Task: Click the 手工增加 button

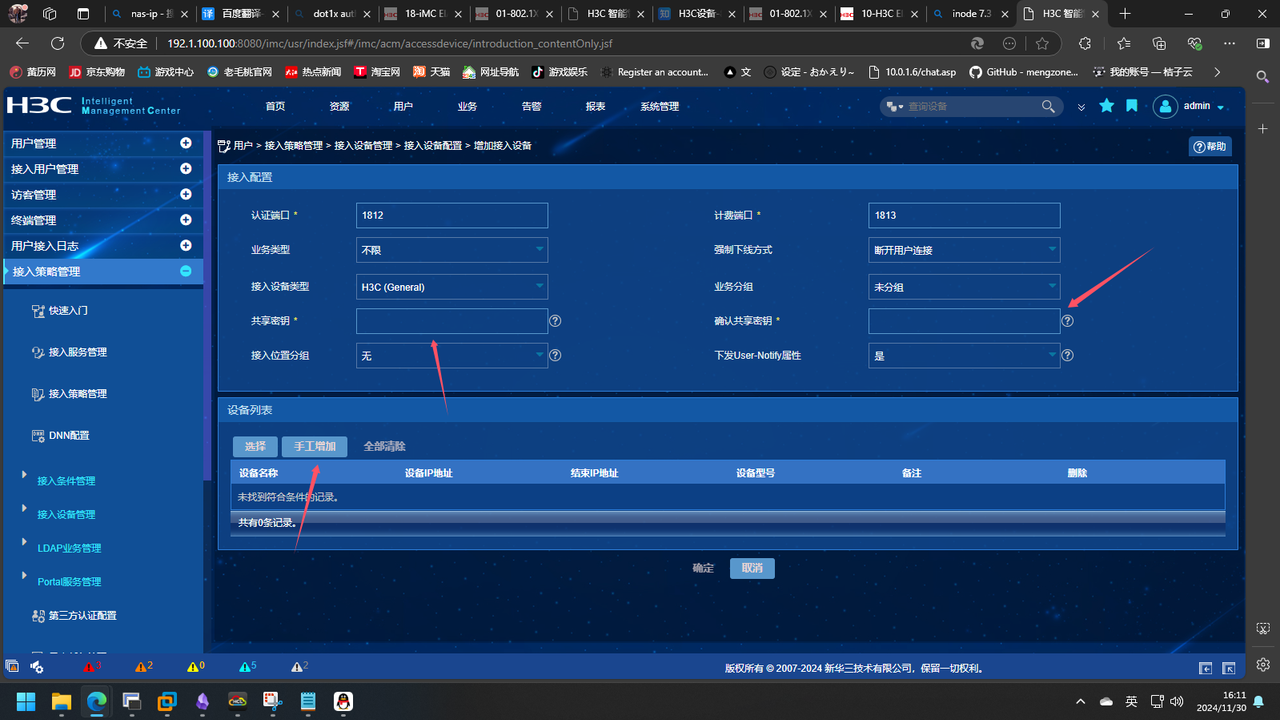Action: [x=315, y=446]
